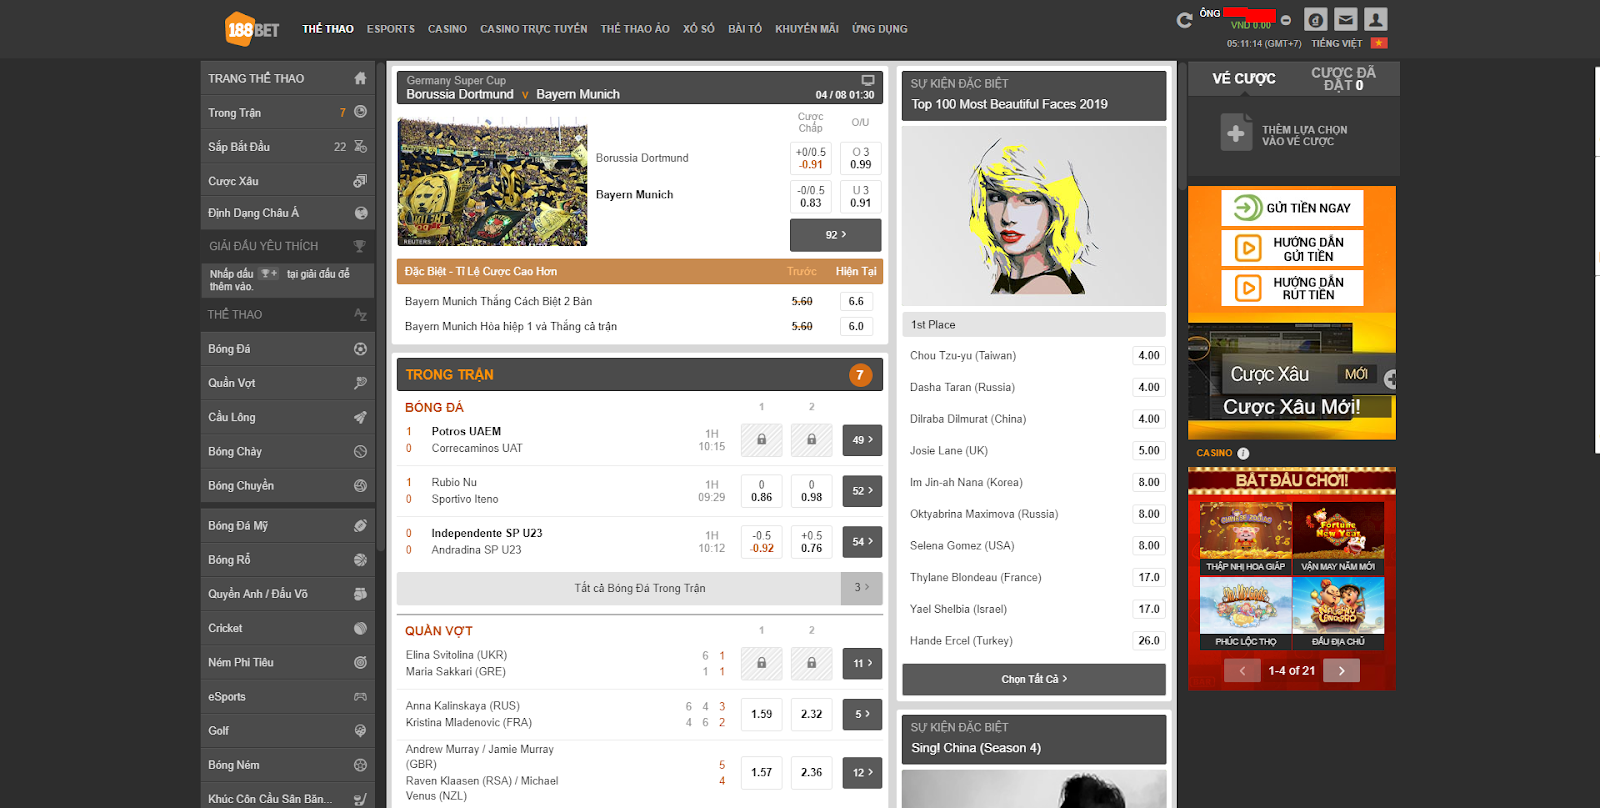Click the live stream icon on Germany Super Cup
Screen dimensions: 1600x808
click(x=868, y=80)
